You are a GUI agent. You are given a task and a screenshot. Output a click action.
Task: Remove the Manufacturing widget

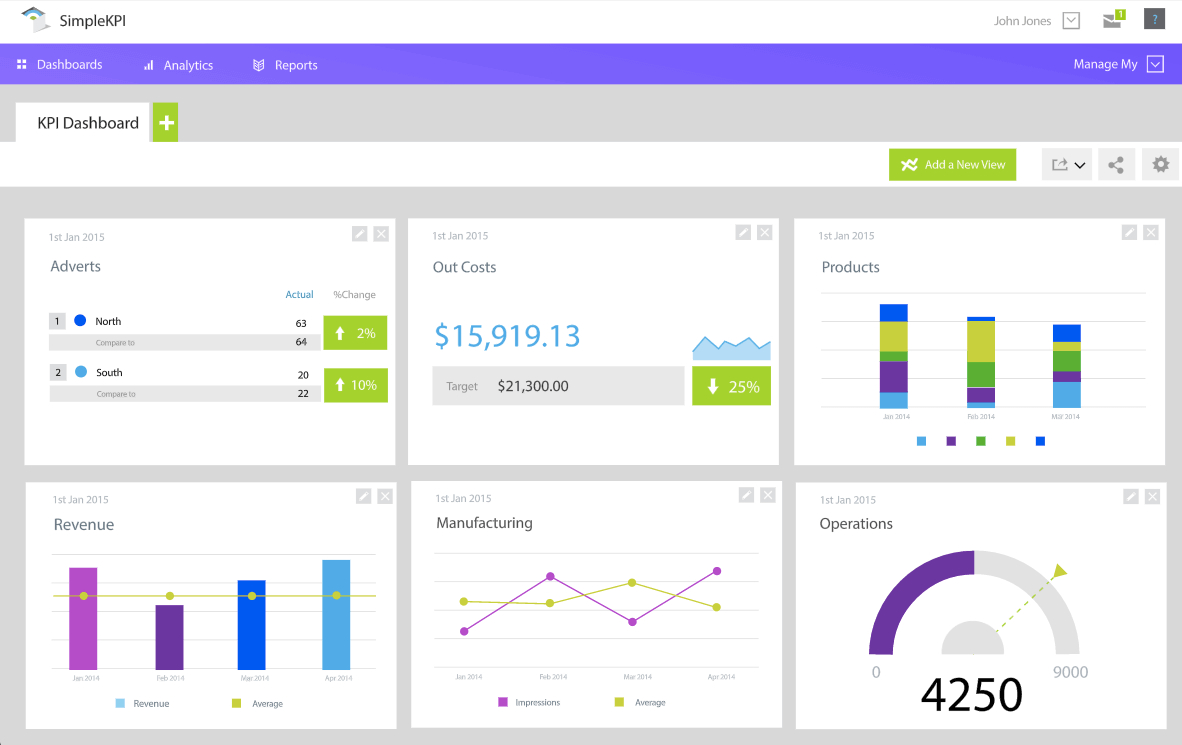coord(768,494)
